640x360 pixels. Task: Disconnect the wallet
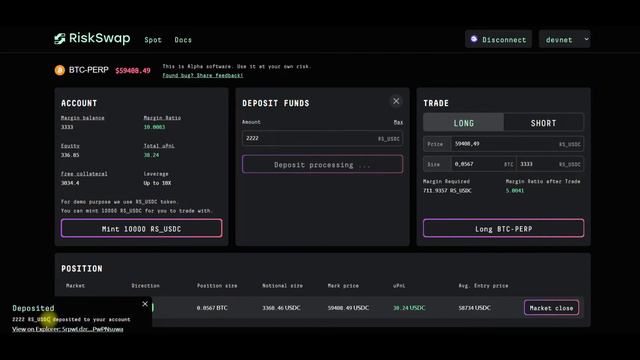click(x=498, y=39)
